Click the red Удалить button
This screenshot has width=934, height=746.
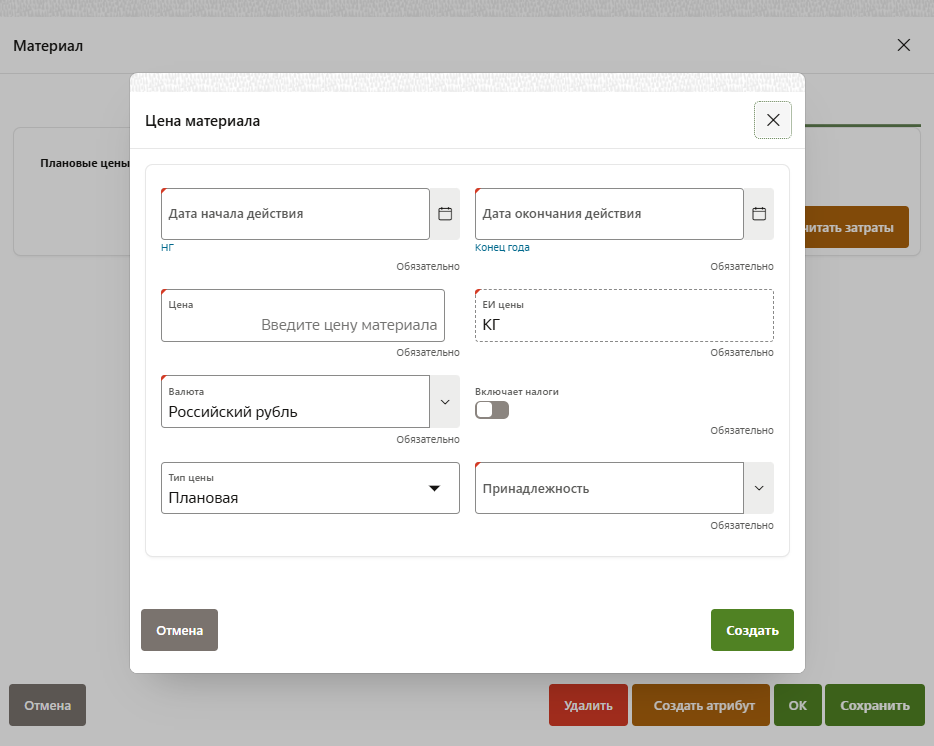pyautogui.click(x=588, y=705)
